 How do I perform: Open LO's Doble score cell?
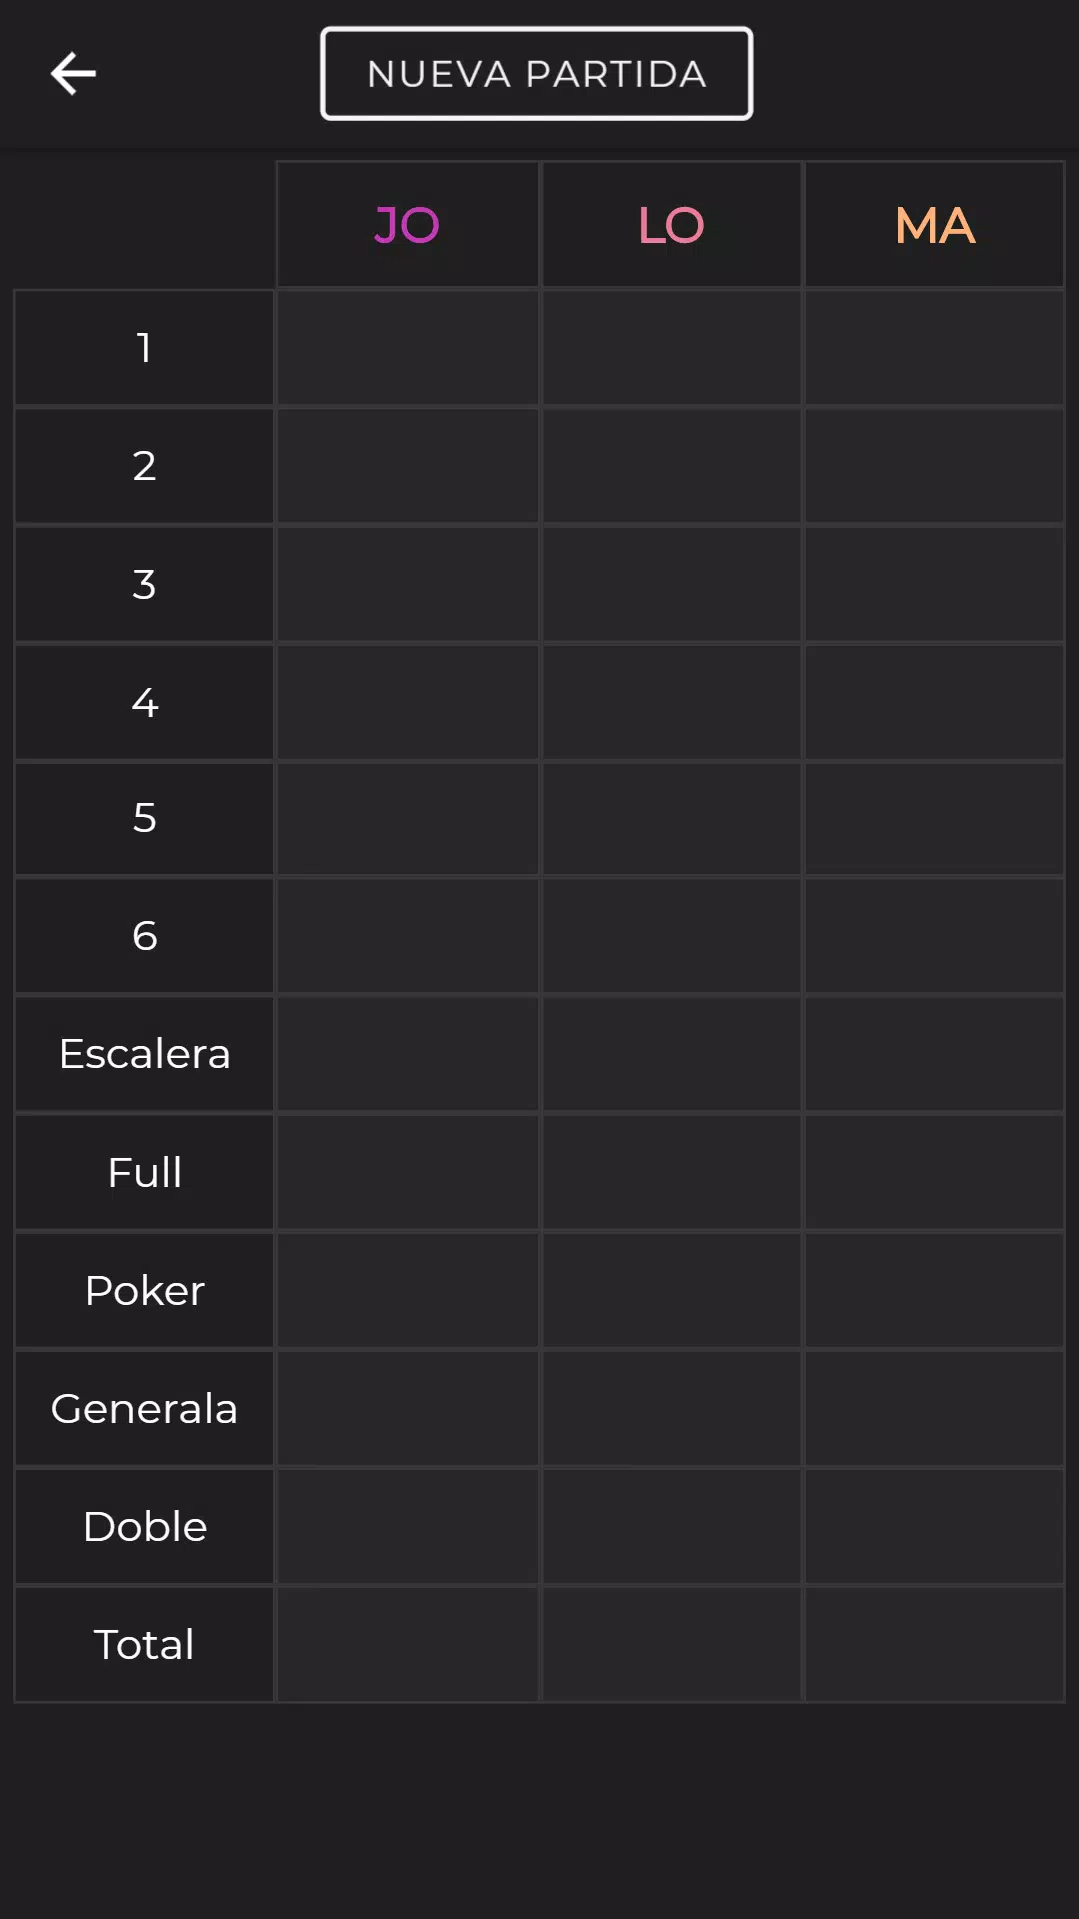671,1526
